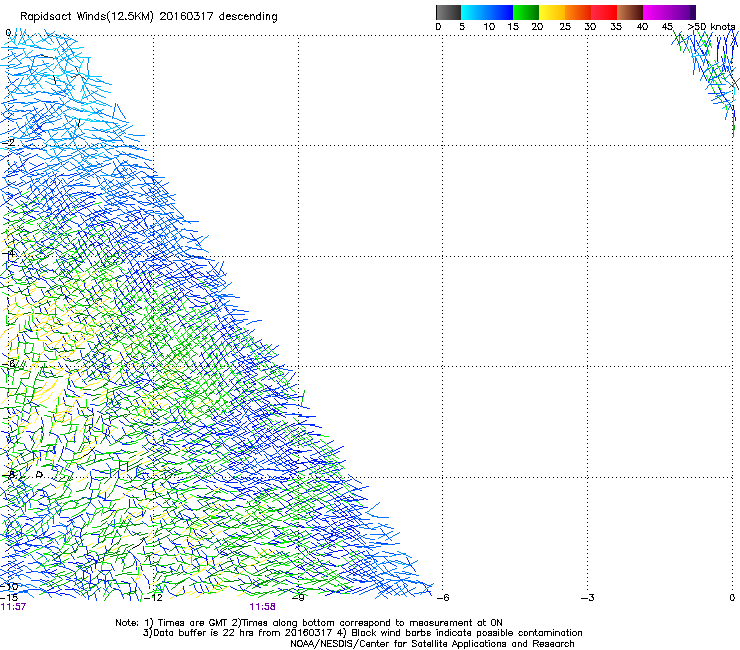Screen dimensions: 740x650
Task: Click the "-6" longitude axis label
Action: click(x=443, y=598)
